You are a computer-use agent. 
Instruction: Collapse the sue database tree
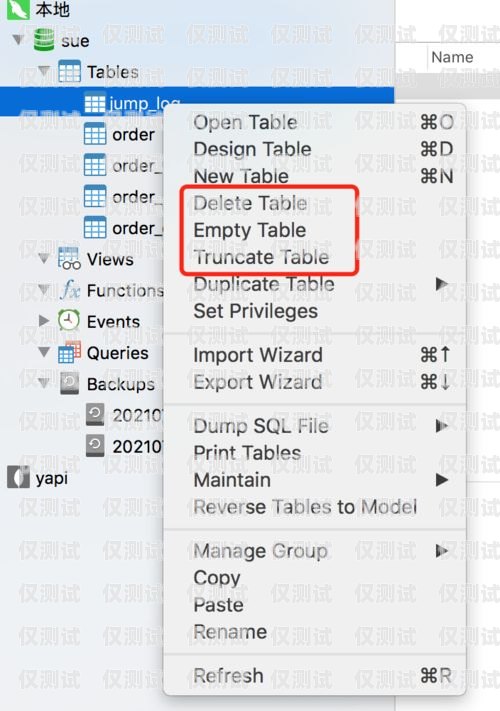18,40
